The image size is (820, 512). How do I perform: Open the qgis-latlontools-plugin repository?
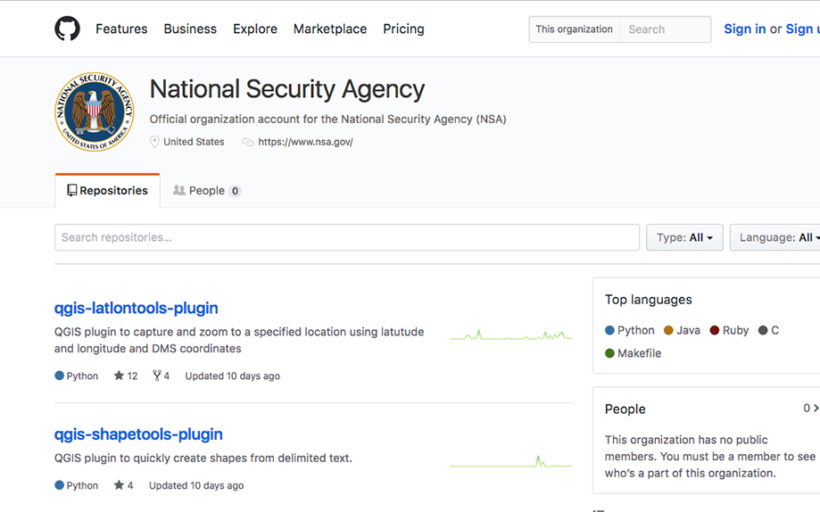click(x=136, y=308)
